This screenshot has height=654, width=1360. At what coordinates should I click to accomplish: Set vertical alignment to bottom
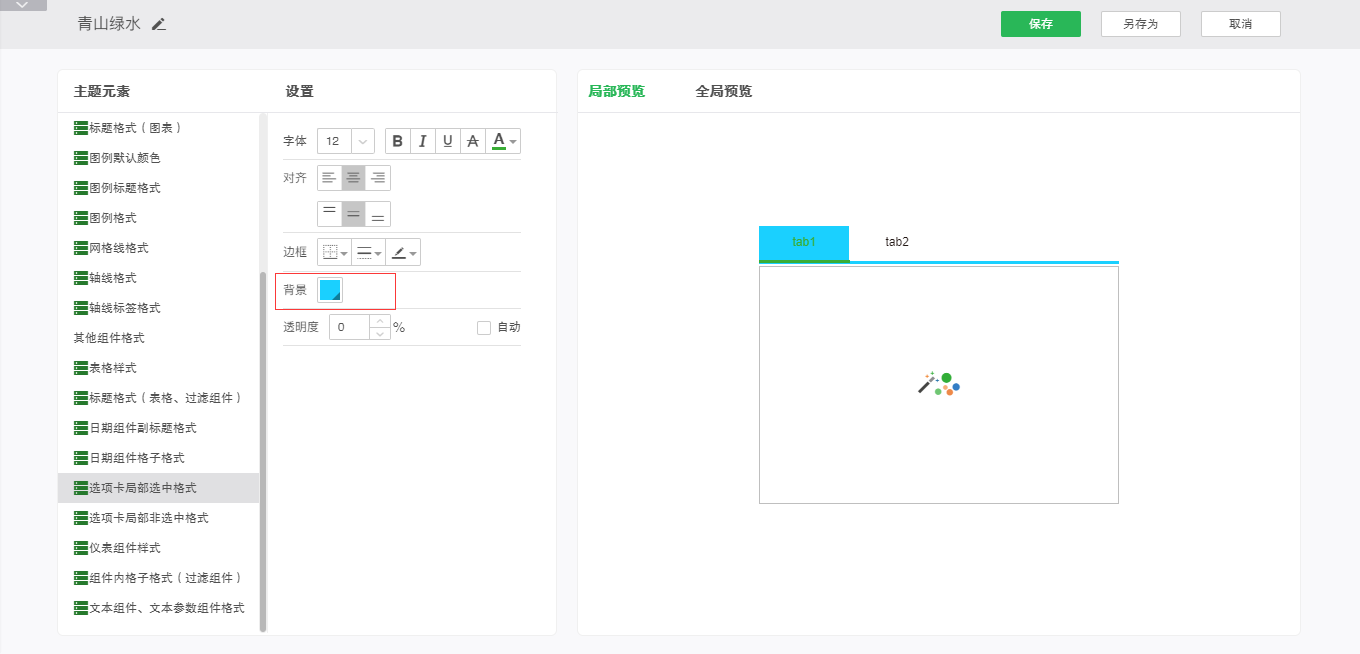tap(377, 214)
